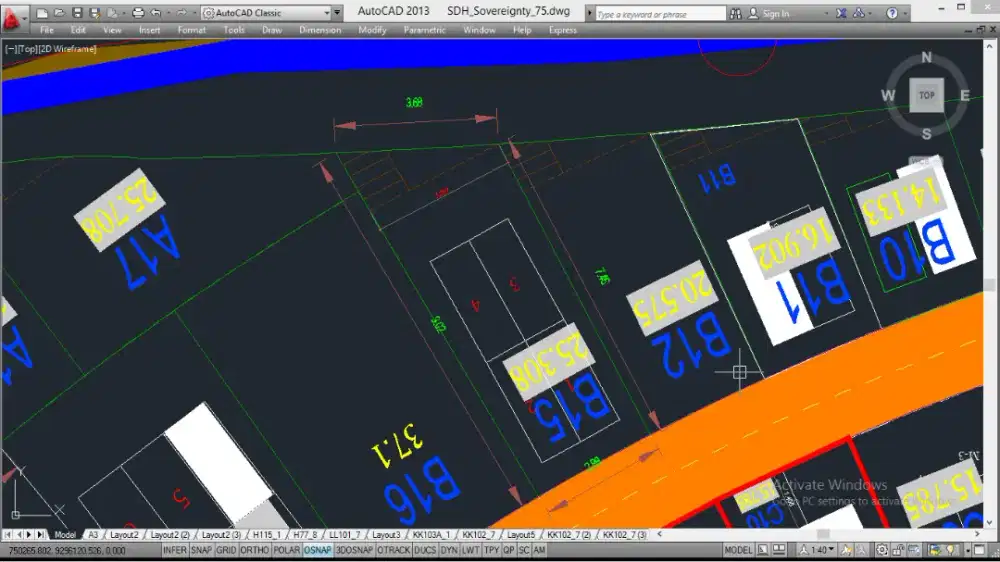Click the Help question mark icon
1000x562 pixels.
click(892, 13)
